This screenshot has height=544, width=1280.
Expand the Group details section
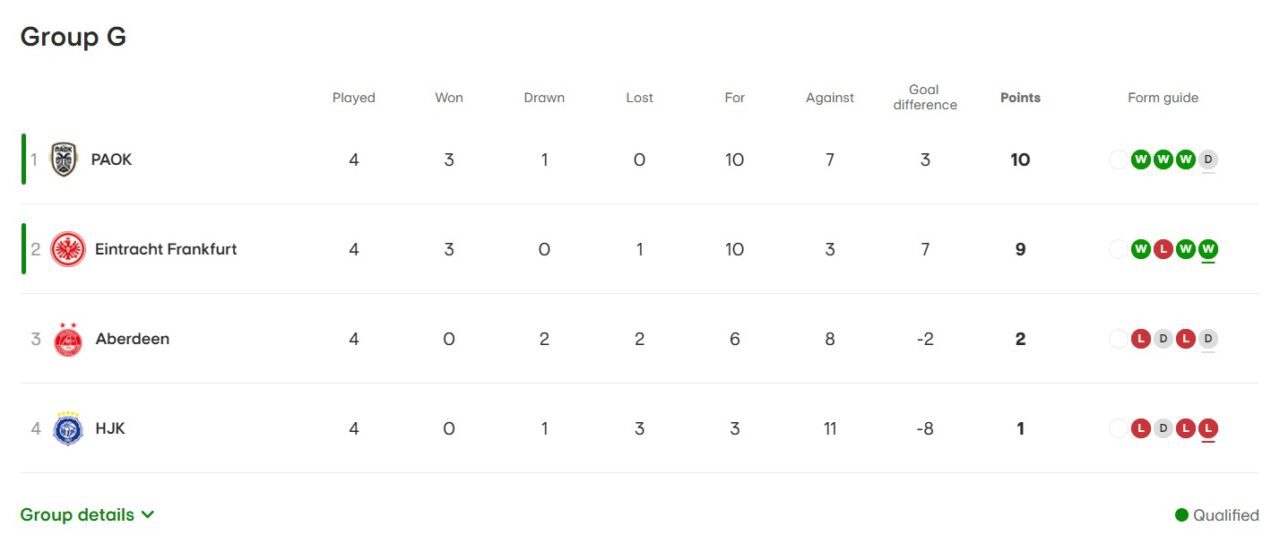click(77, 515)
